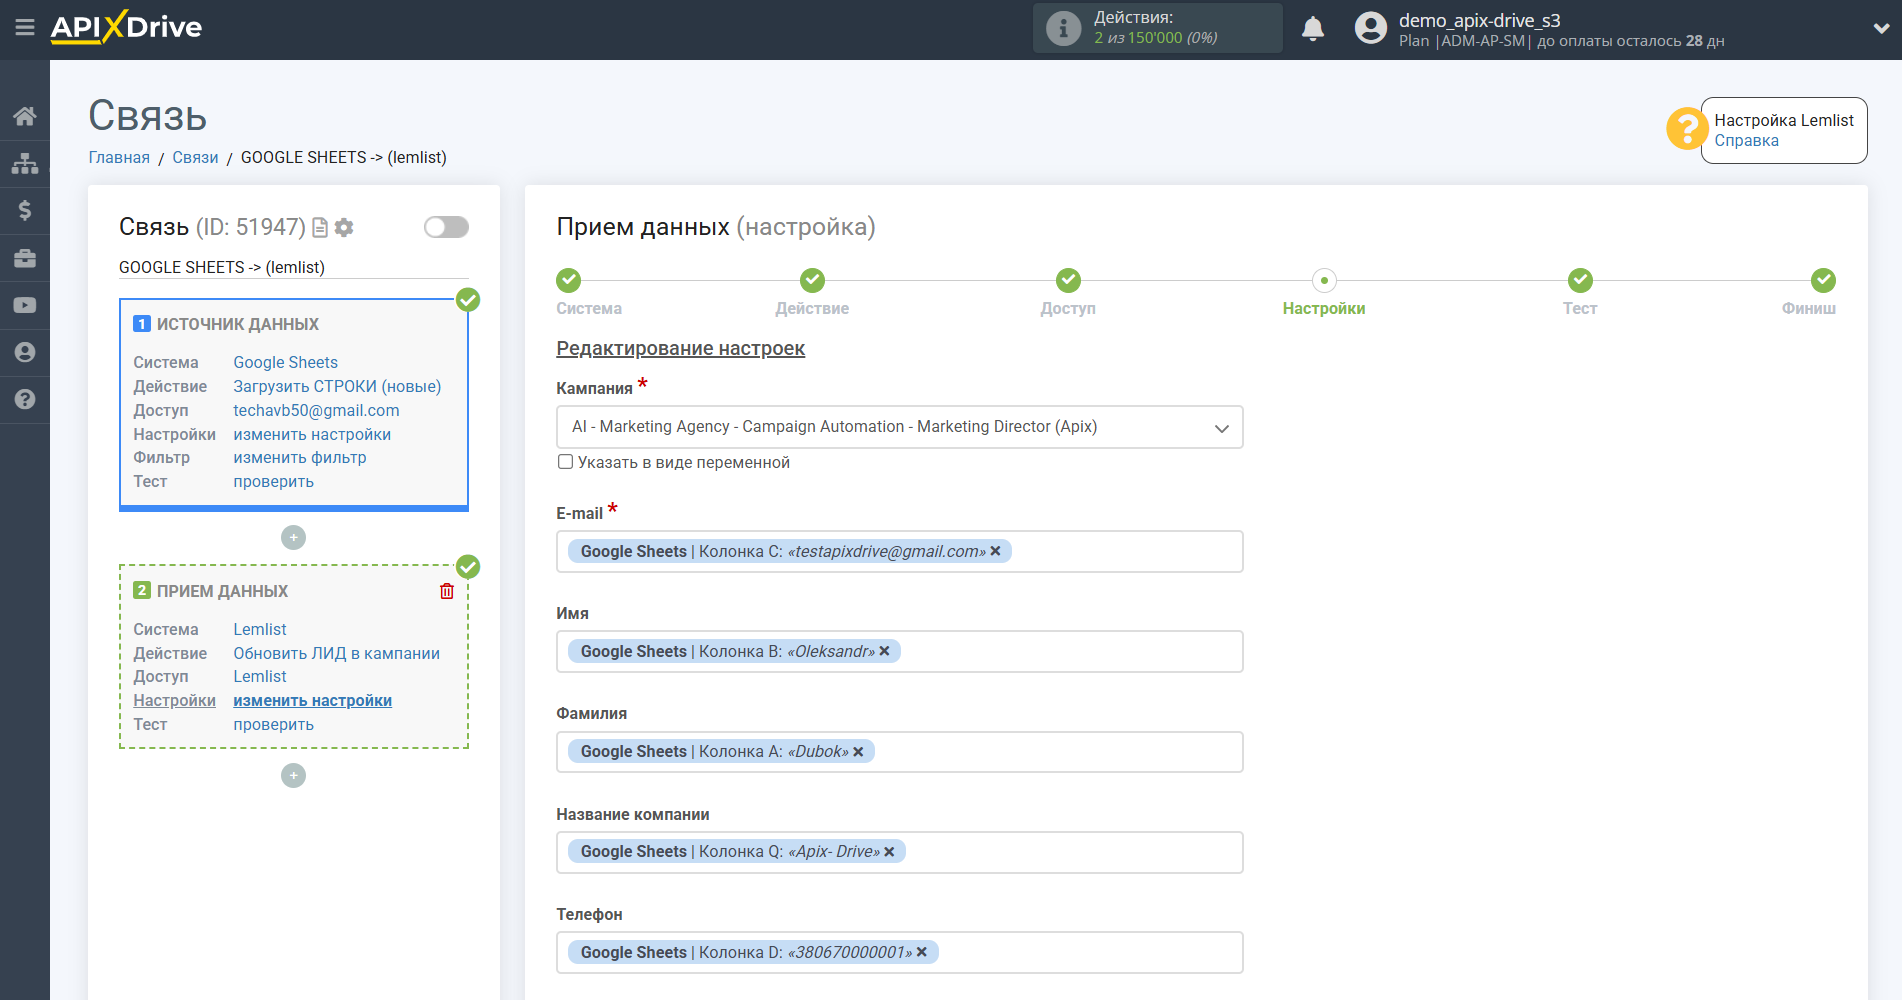Click the E-mail input field
The width and height of the screenshot is (1902, 1000).
(x=899, y=552)
